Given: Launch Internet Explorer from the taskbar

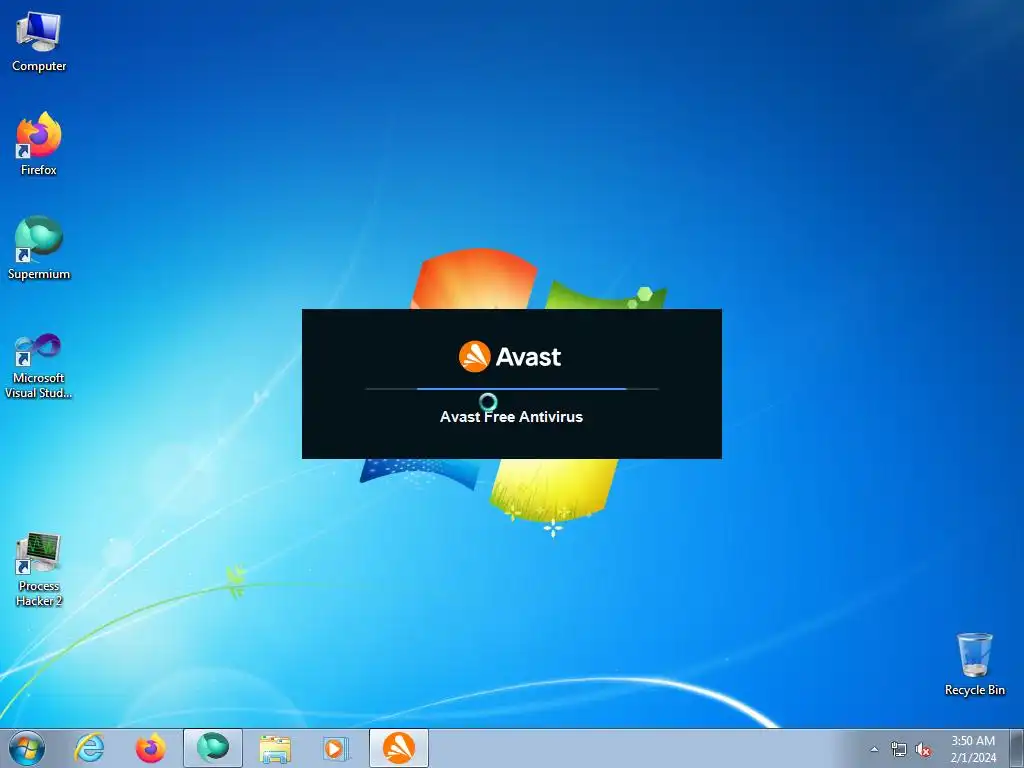Looking at the screenshot, I should pos(89,748).
